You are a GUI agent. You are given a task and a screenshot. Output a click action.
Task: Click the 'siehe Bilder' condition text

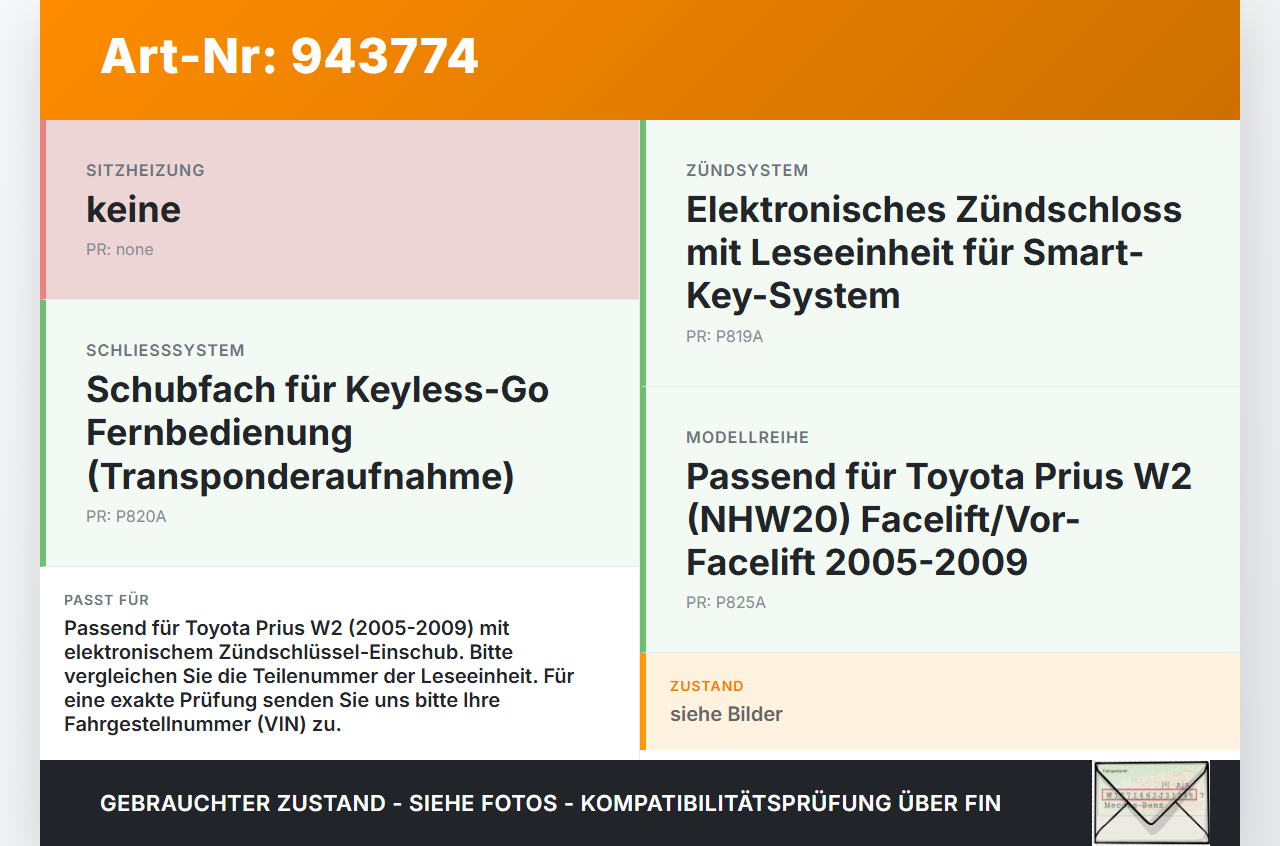click(726, 714)
